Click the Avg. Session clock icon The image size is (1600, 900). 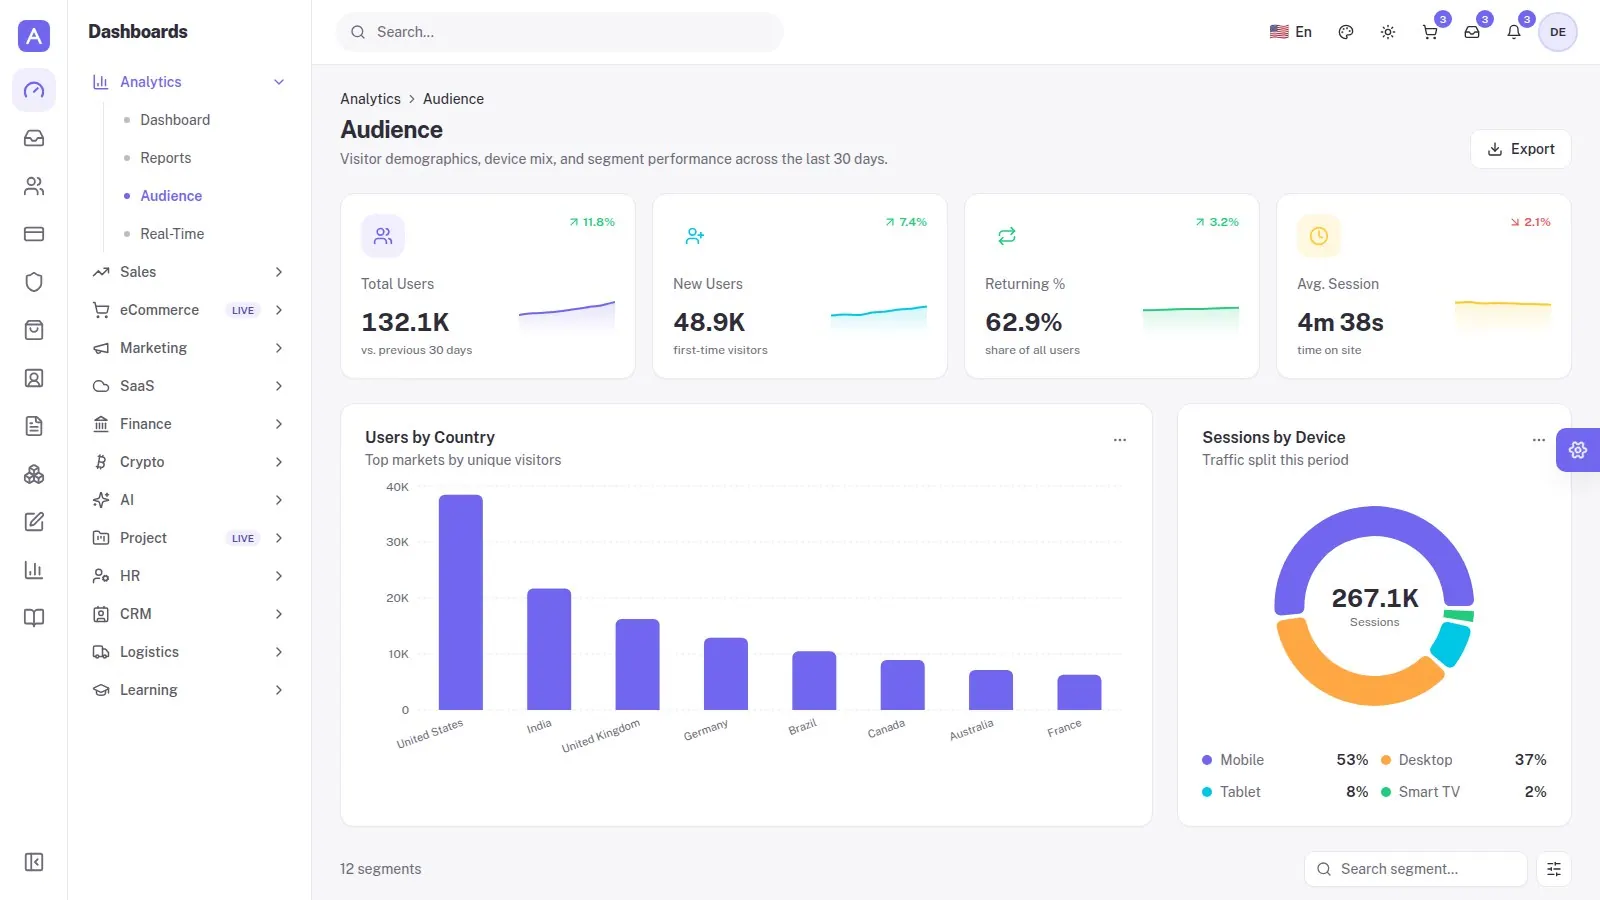[1319, 236]
